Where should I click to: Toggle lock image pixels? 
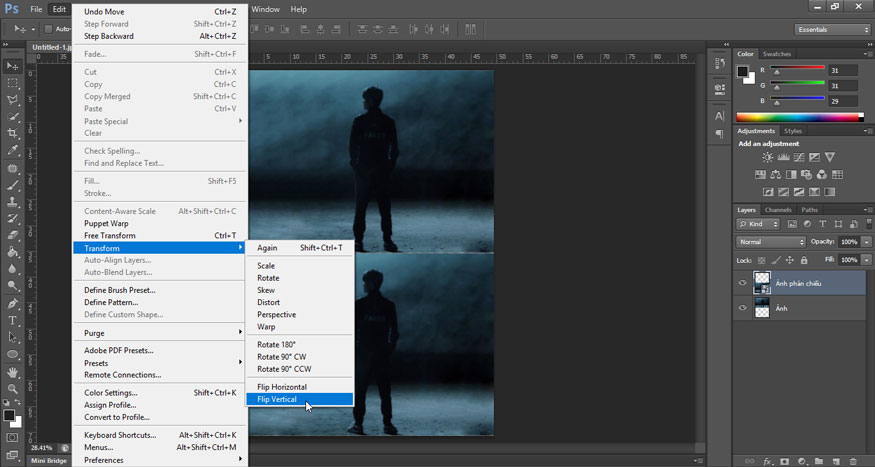click(x=776, y=260)
